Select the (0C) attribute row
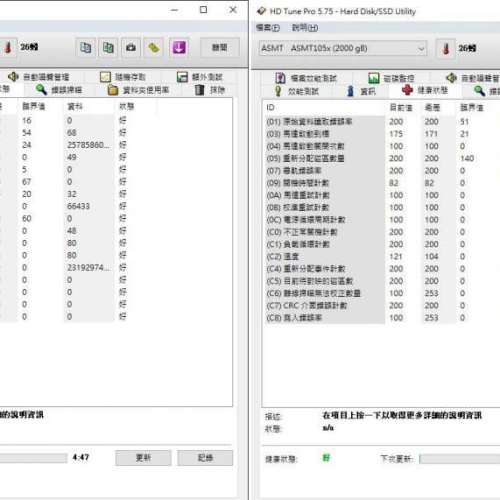 380,220
